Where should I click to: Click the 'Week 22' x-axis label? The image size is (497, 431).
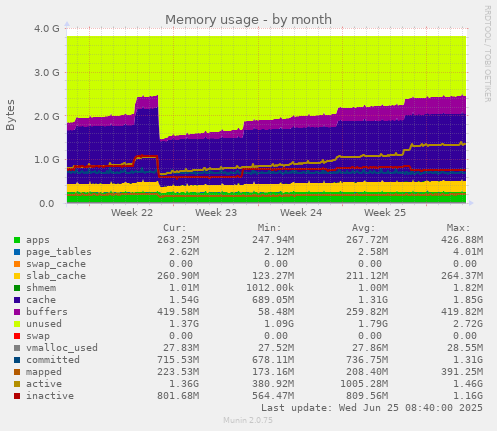(132, 213)
